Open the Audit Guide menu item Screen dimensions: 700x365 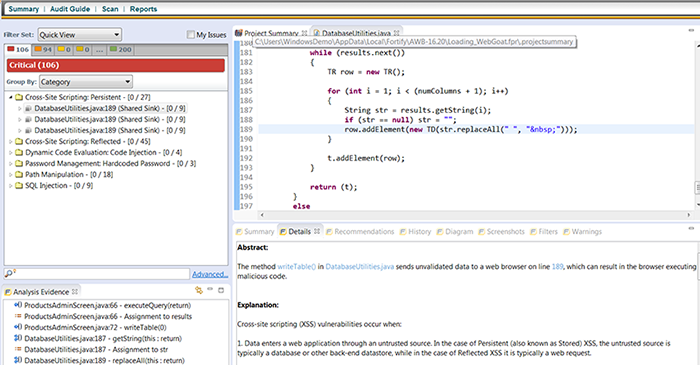(x=70, y=9)
